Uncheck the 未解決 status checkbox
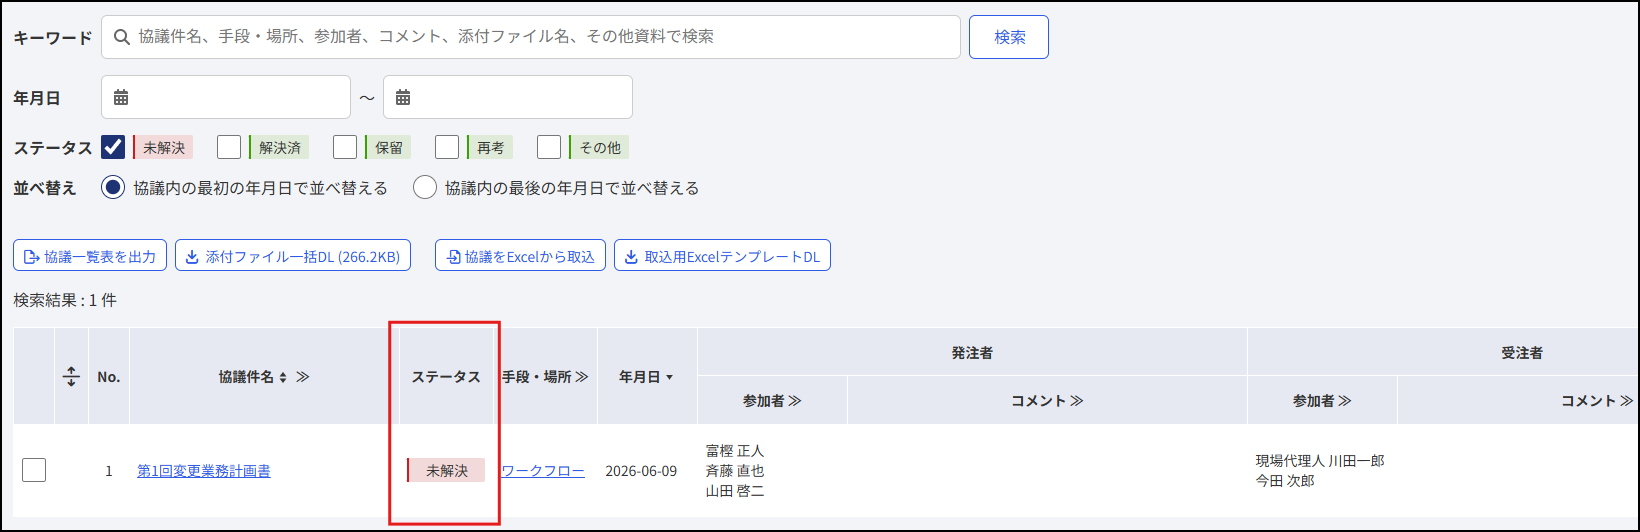Screen dimensions: 1640x532 (113, 147)
